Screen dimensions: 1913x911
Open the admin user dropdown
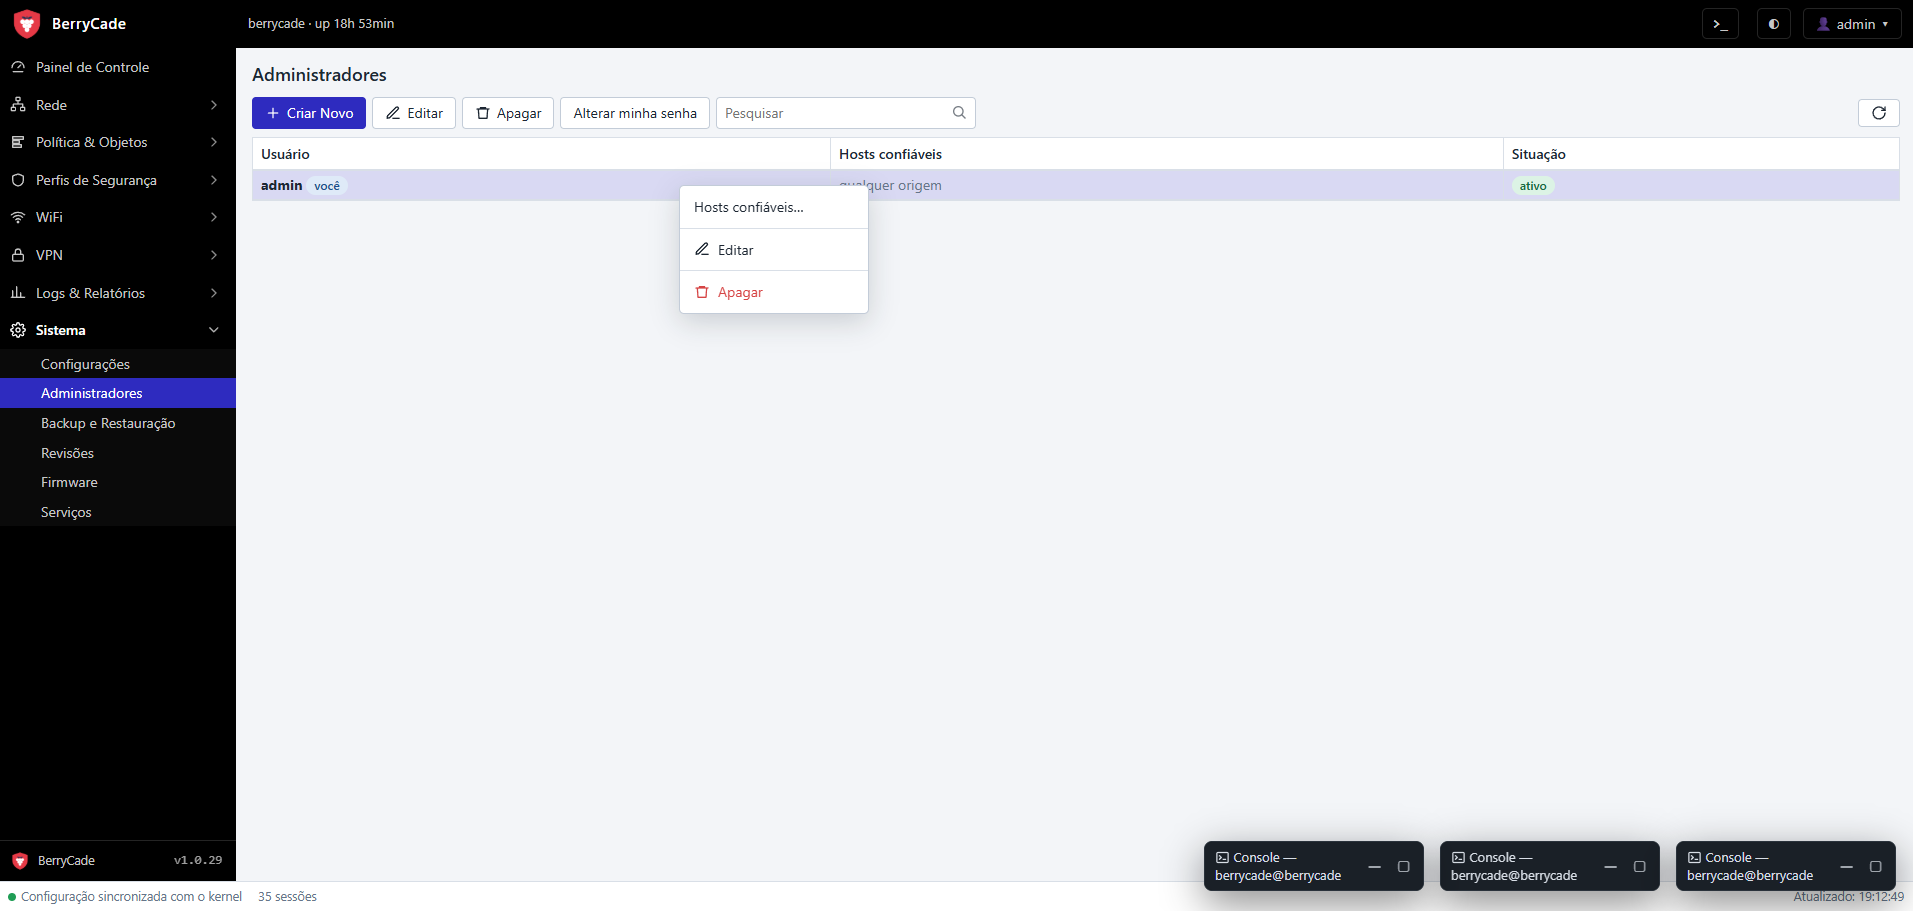tap(1852, 24)
